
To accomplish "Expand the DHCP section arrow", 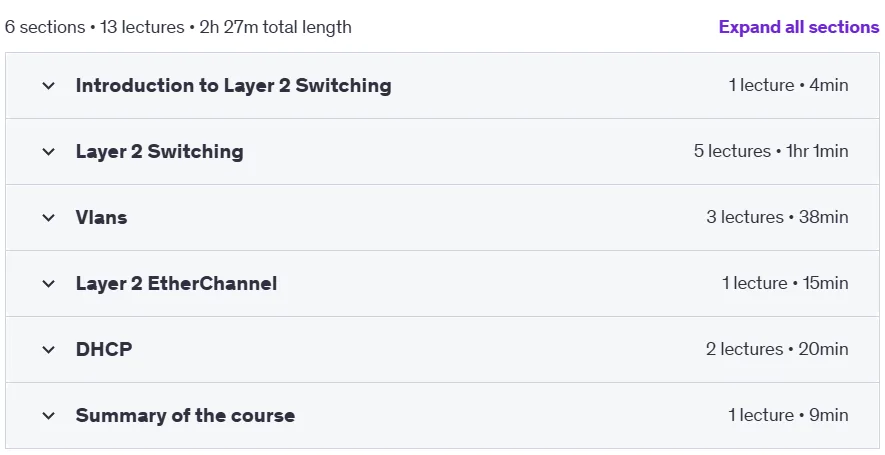I will (49, 350).
